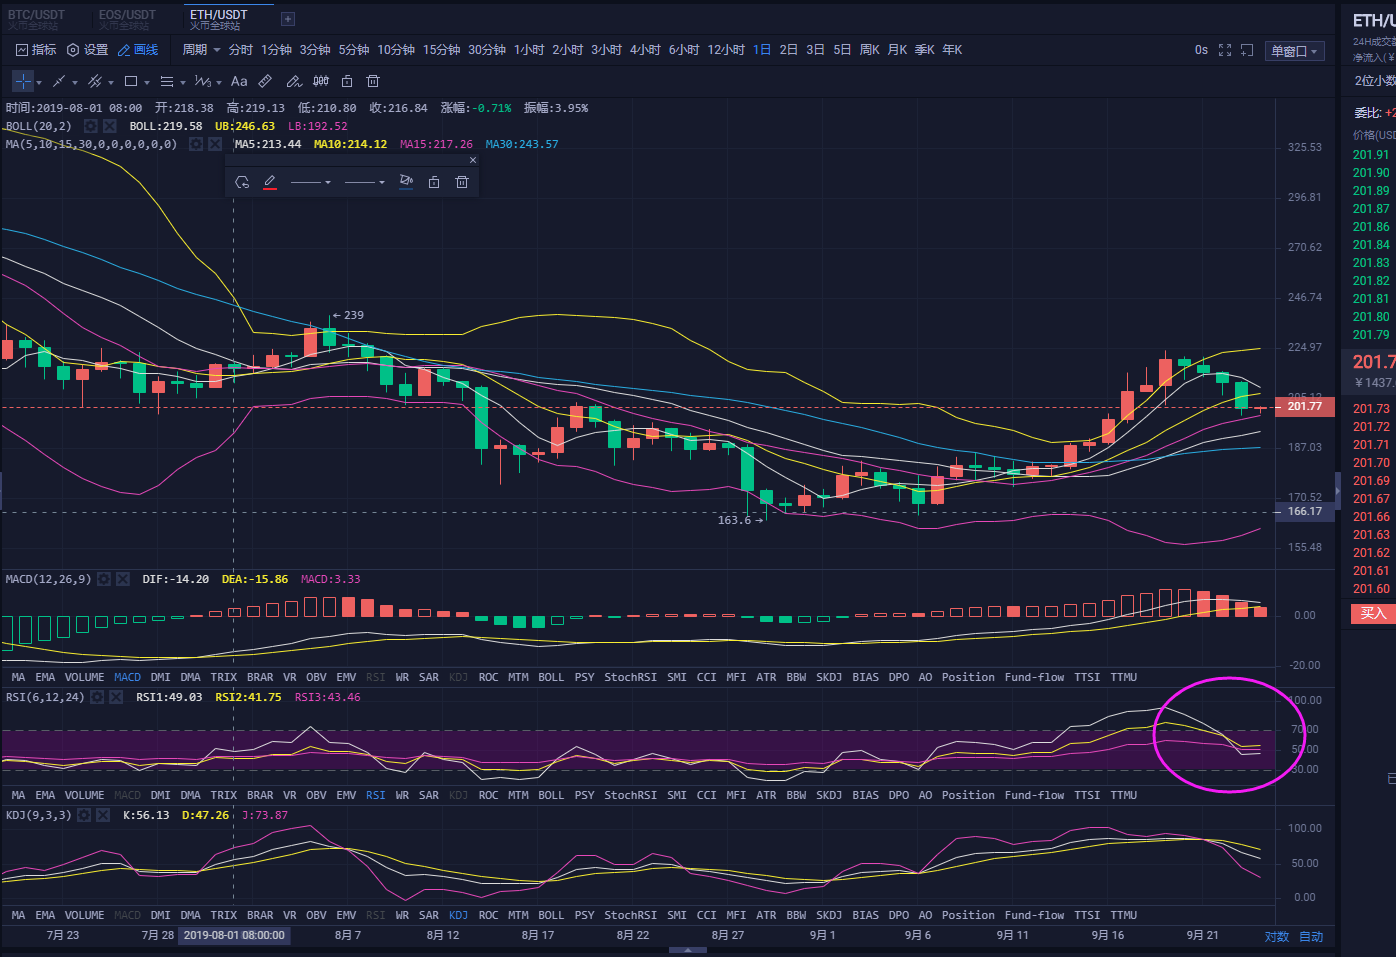Click the eraser brush tool in drawing toolbar
The height and width of the screenshot is (957, 1396).
[x=294, y=81]
